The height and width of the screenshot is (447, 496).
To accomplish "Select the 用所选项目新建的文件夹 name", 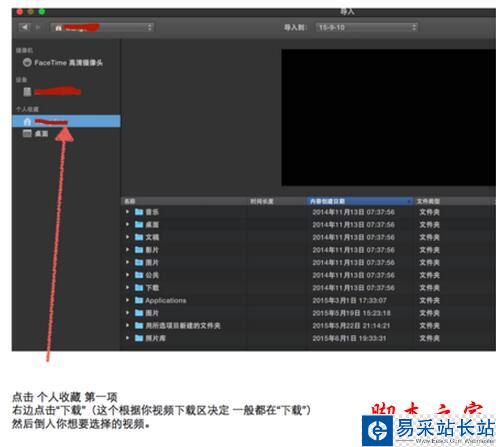I will tap(183, 326).
